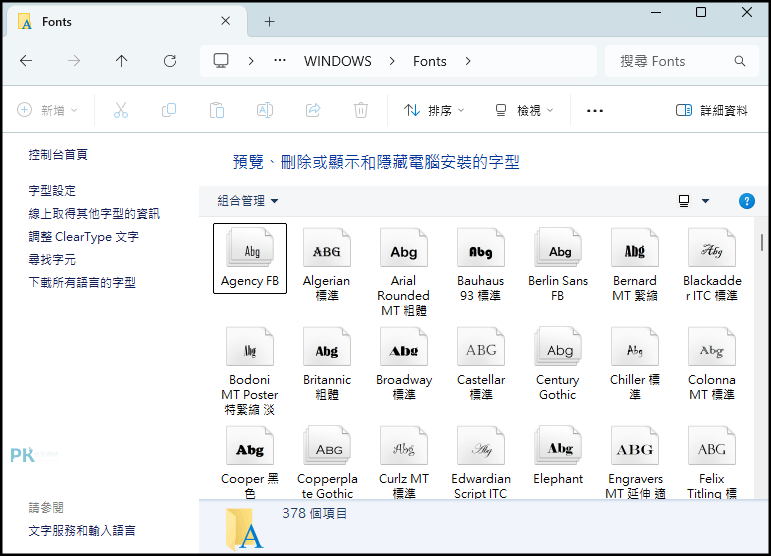The width and height of the screenshot is (771, 556).
Task: Select the Cooper font
Action: coord(250,463)
